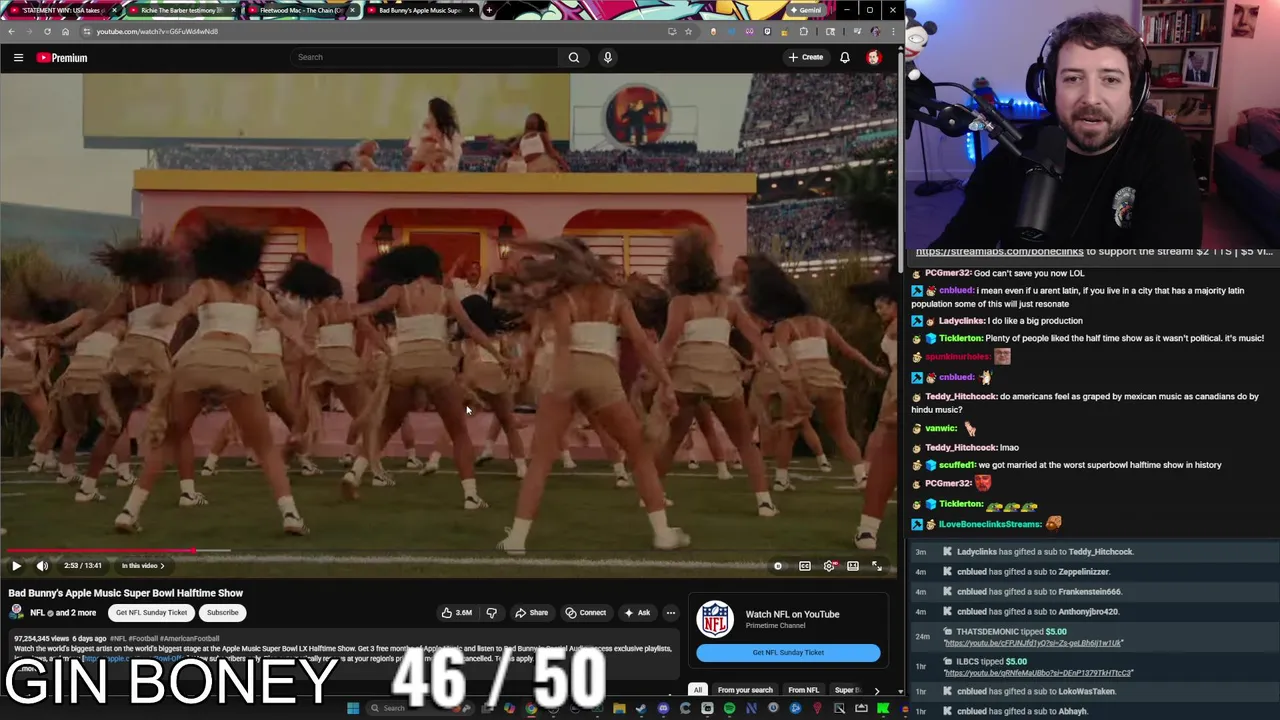Click the Subscribe button
The width and height of the screenshot is (1280, 720).
[222, 613]
